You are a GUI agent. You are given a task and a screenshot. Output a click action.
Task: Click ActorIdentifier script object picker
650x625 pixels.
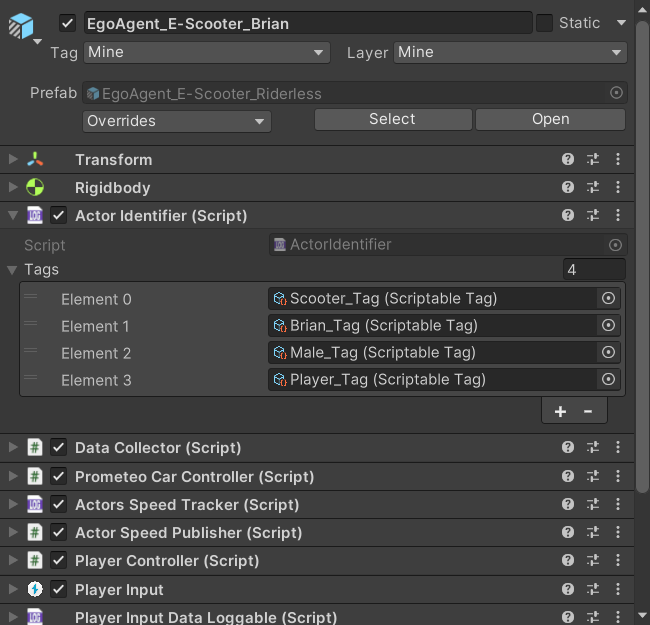[x=615, y=245]
